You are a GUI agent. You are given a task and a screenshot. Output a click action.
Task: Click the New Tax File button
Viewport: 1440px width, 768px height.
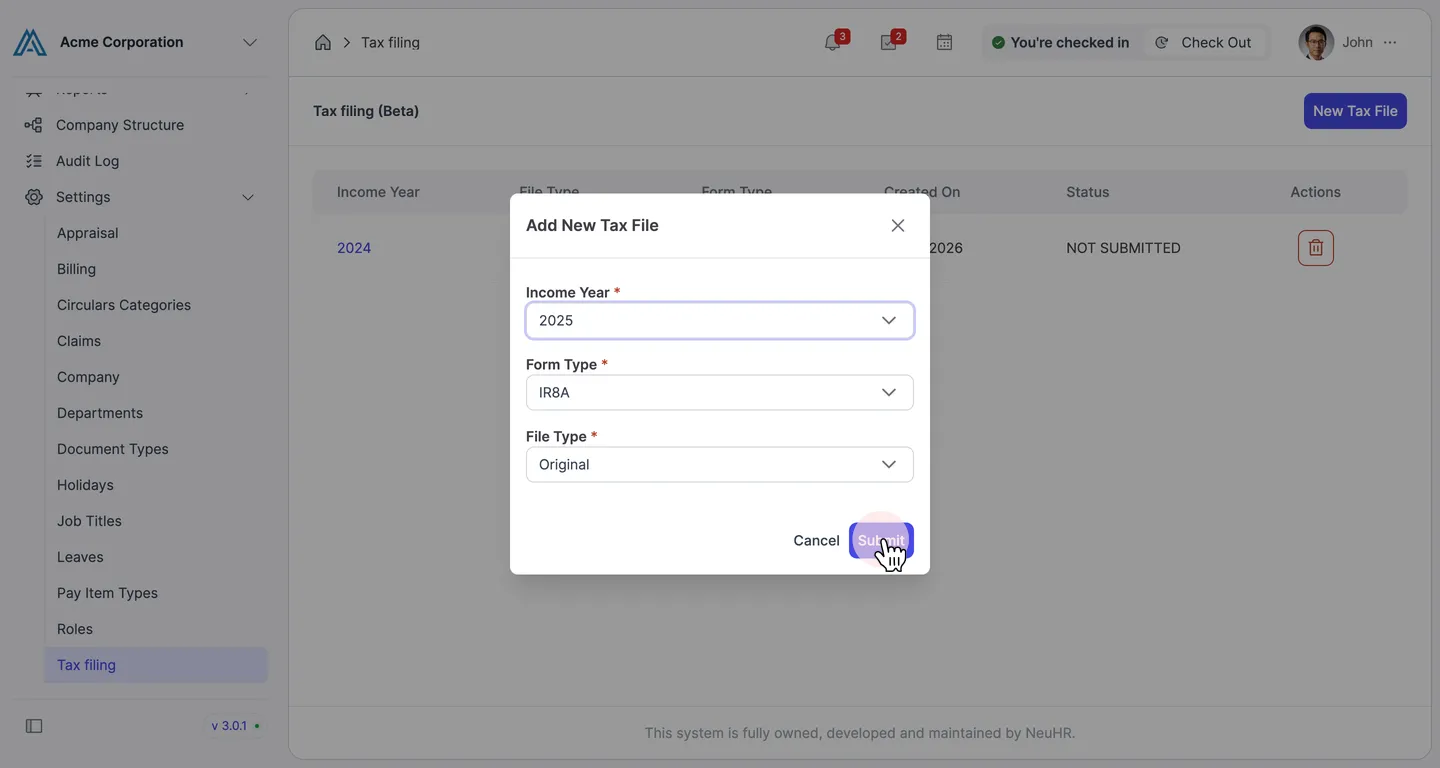pyautogui.click(x=1355, y=111)
